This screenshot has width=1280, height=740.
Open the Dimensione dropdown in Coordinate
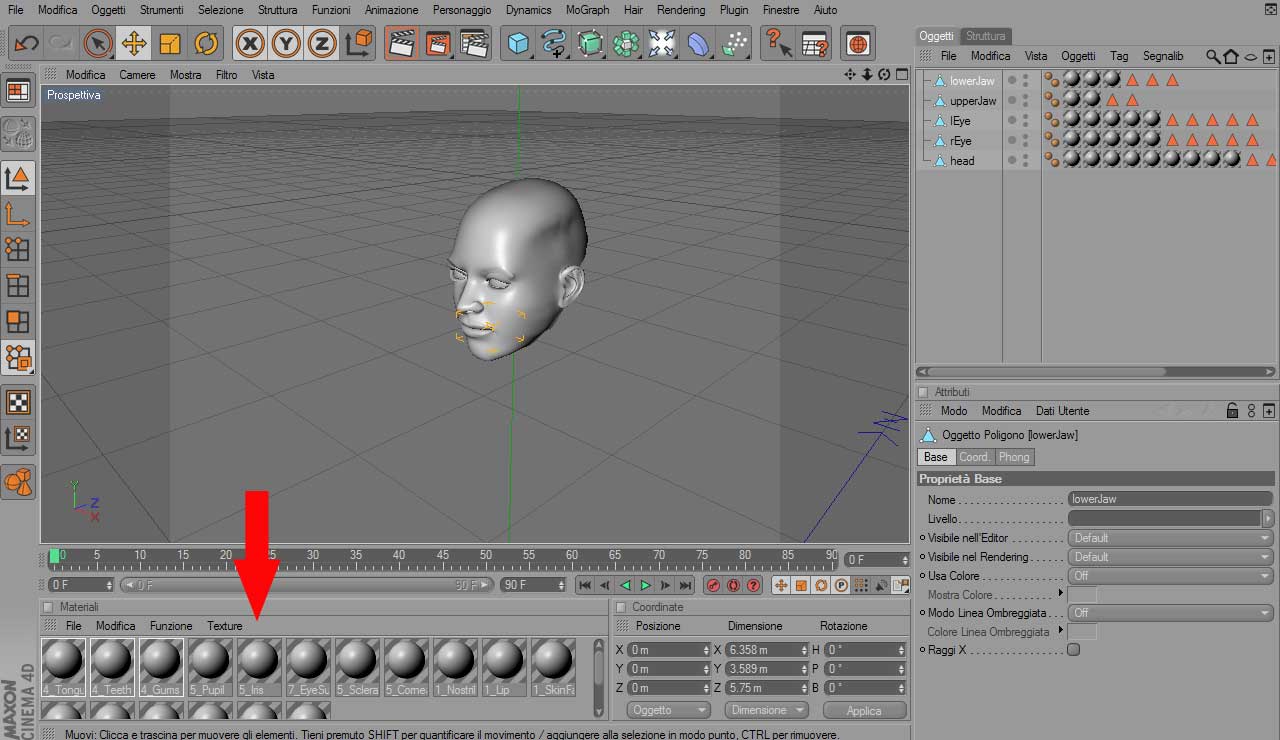coord(767,710)
